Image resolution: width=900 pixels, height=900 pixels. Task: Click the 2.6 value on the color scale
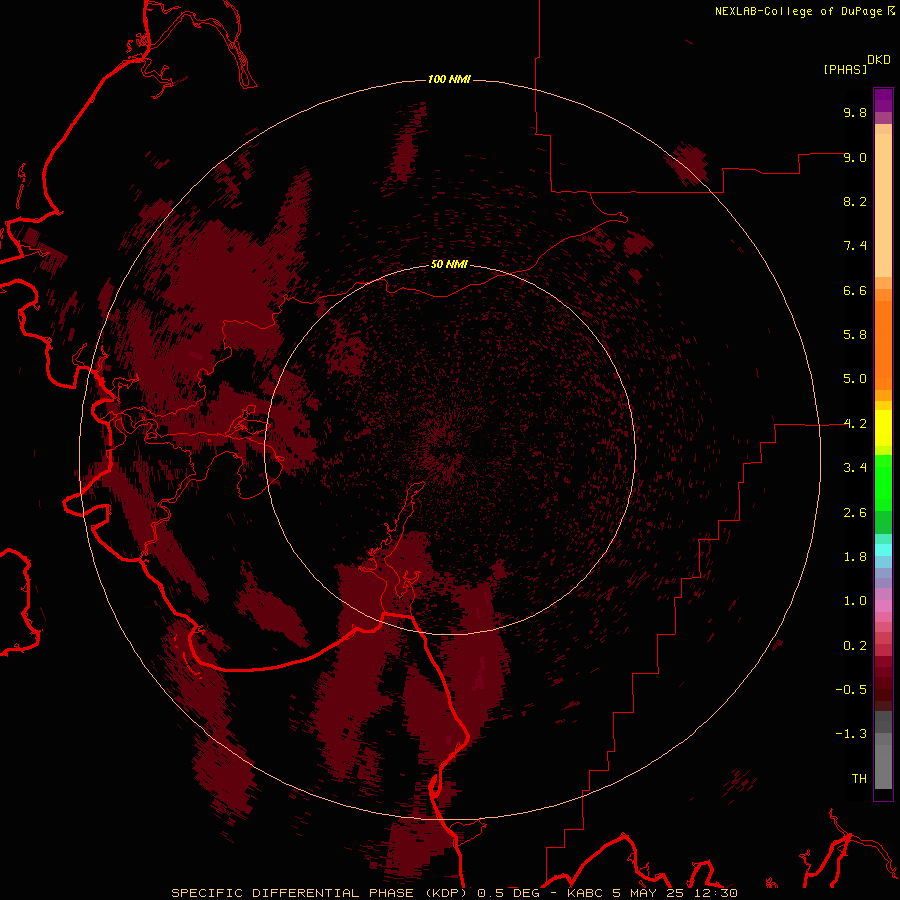tap(855, 513)
